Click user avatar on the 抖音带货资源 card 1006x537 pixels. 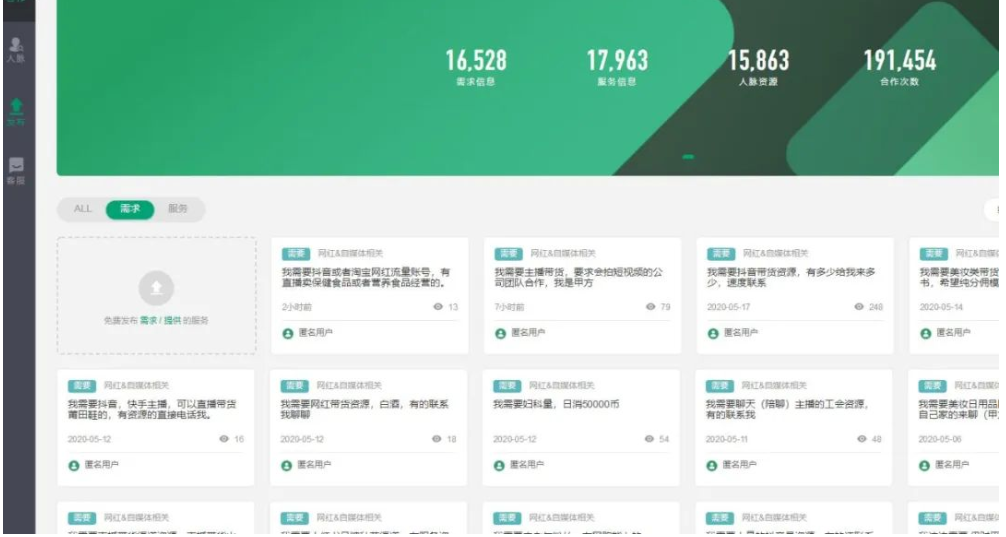pos(713,334)
